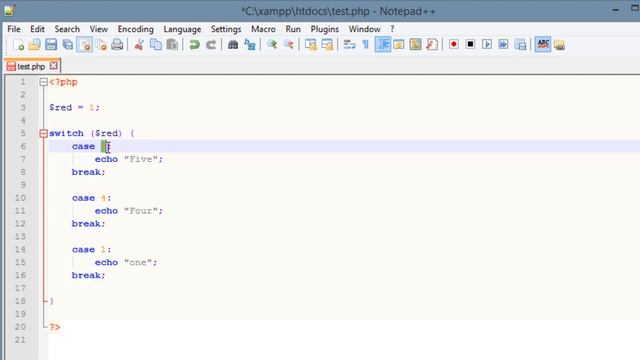The width and height of the screenshot is (640, 360).
Task: Save all files using the Save All icon
Action: (68, 44)
